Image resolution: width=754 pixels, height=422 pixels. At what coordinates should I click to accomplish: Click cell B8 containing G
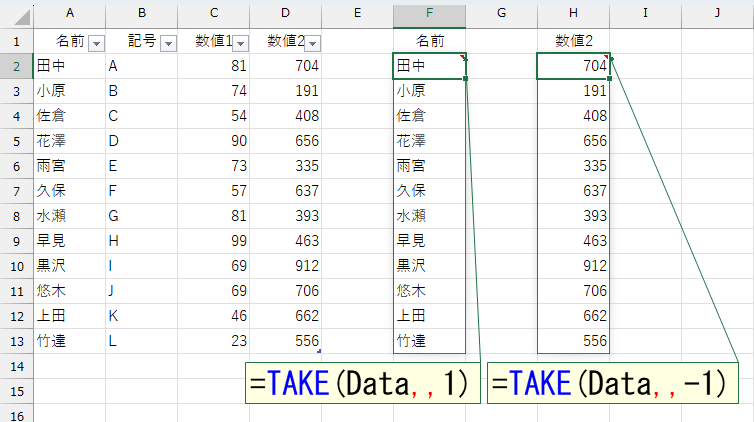[x=142, y=216]
